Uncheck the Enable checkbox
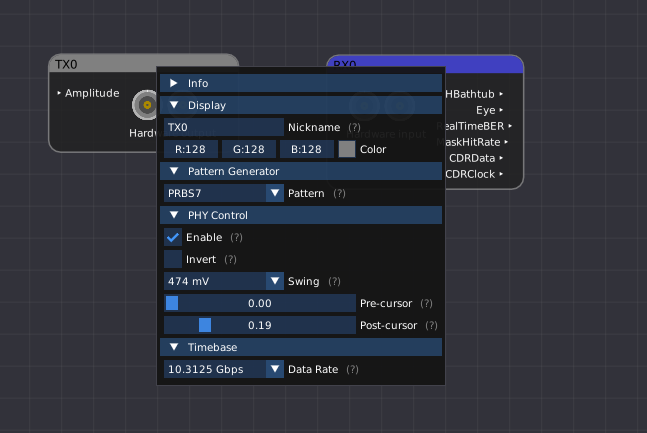The image size is (647, 433). pyautogui.click(x=173, y=237)
